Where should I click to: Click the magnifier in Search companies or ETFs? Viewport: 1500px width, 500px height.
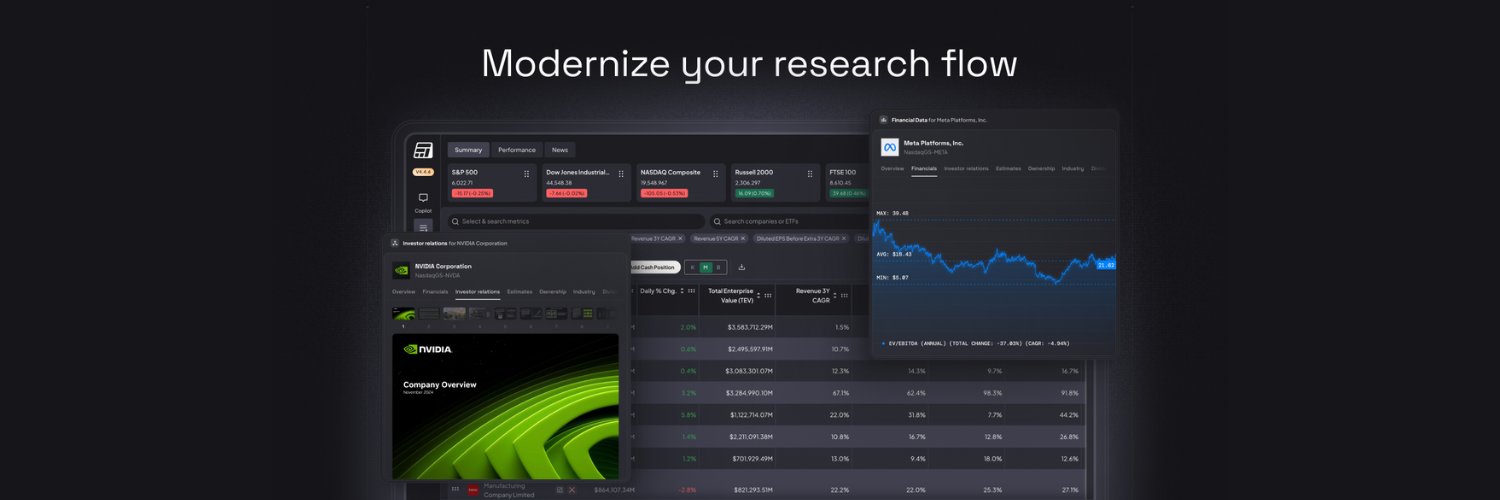click(x=717, y=221)
